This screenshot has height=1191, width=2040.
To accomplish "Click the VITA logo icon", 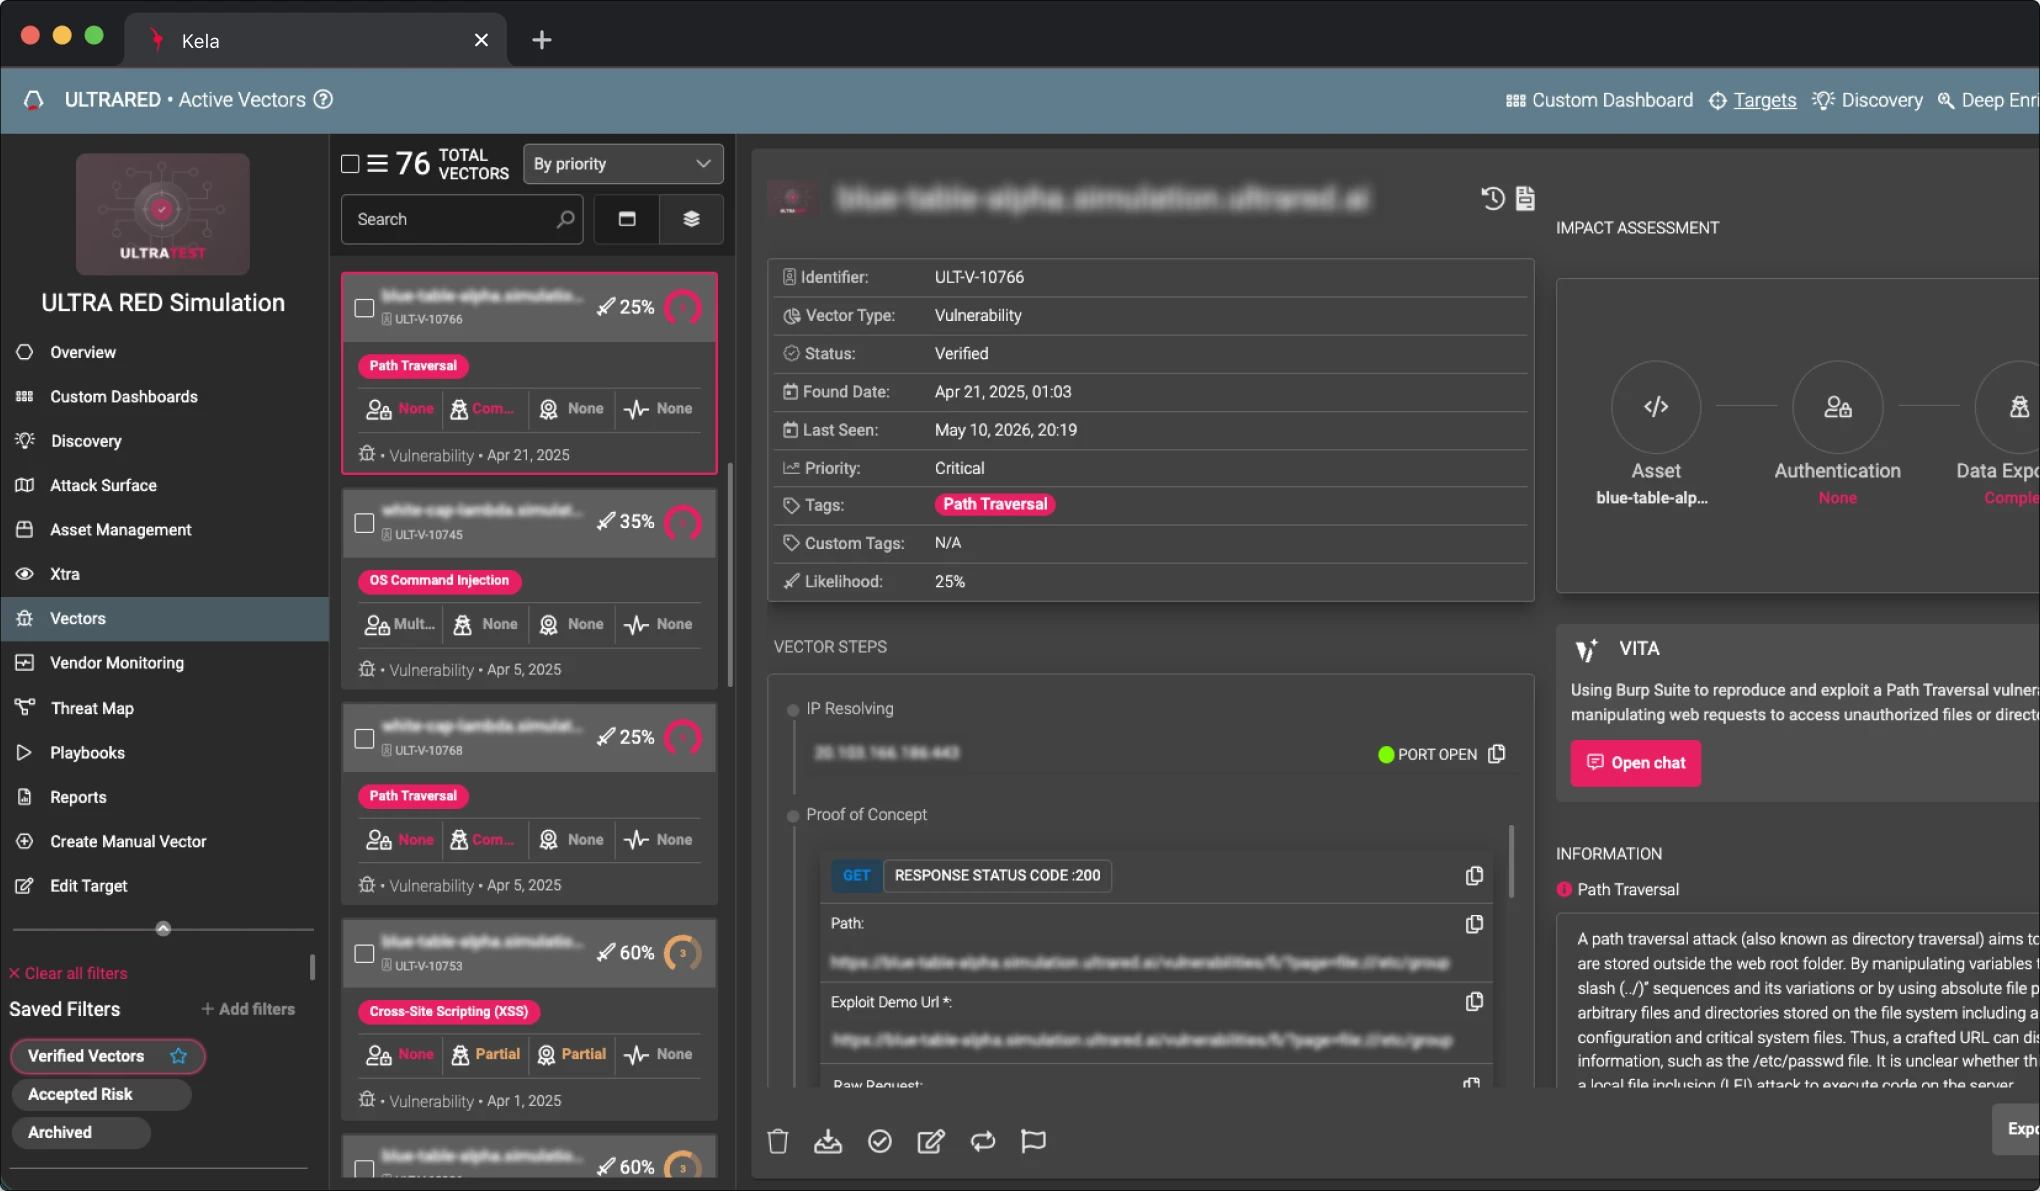I will [1587, 650].
